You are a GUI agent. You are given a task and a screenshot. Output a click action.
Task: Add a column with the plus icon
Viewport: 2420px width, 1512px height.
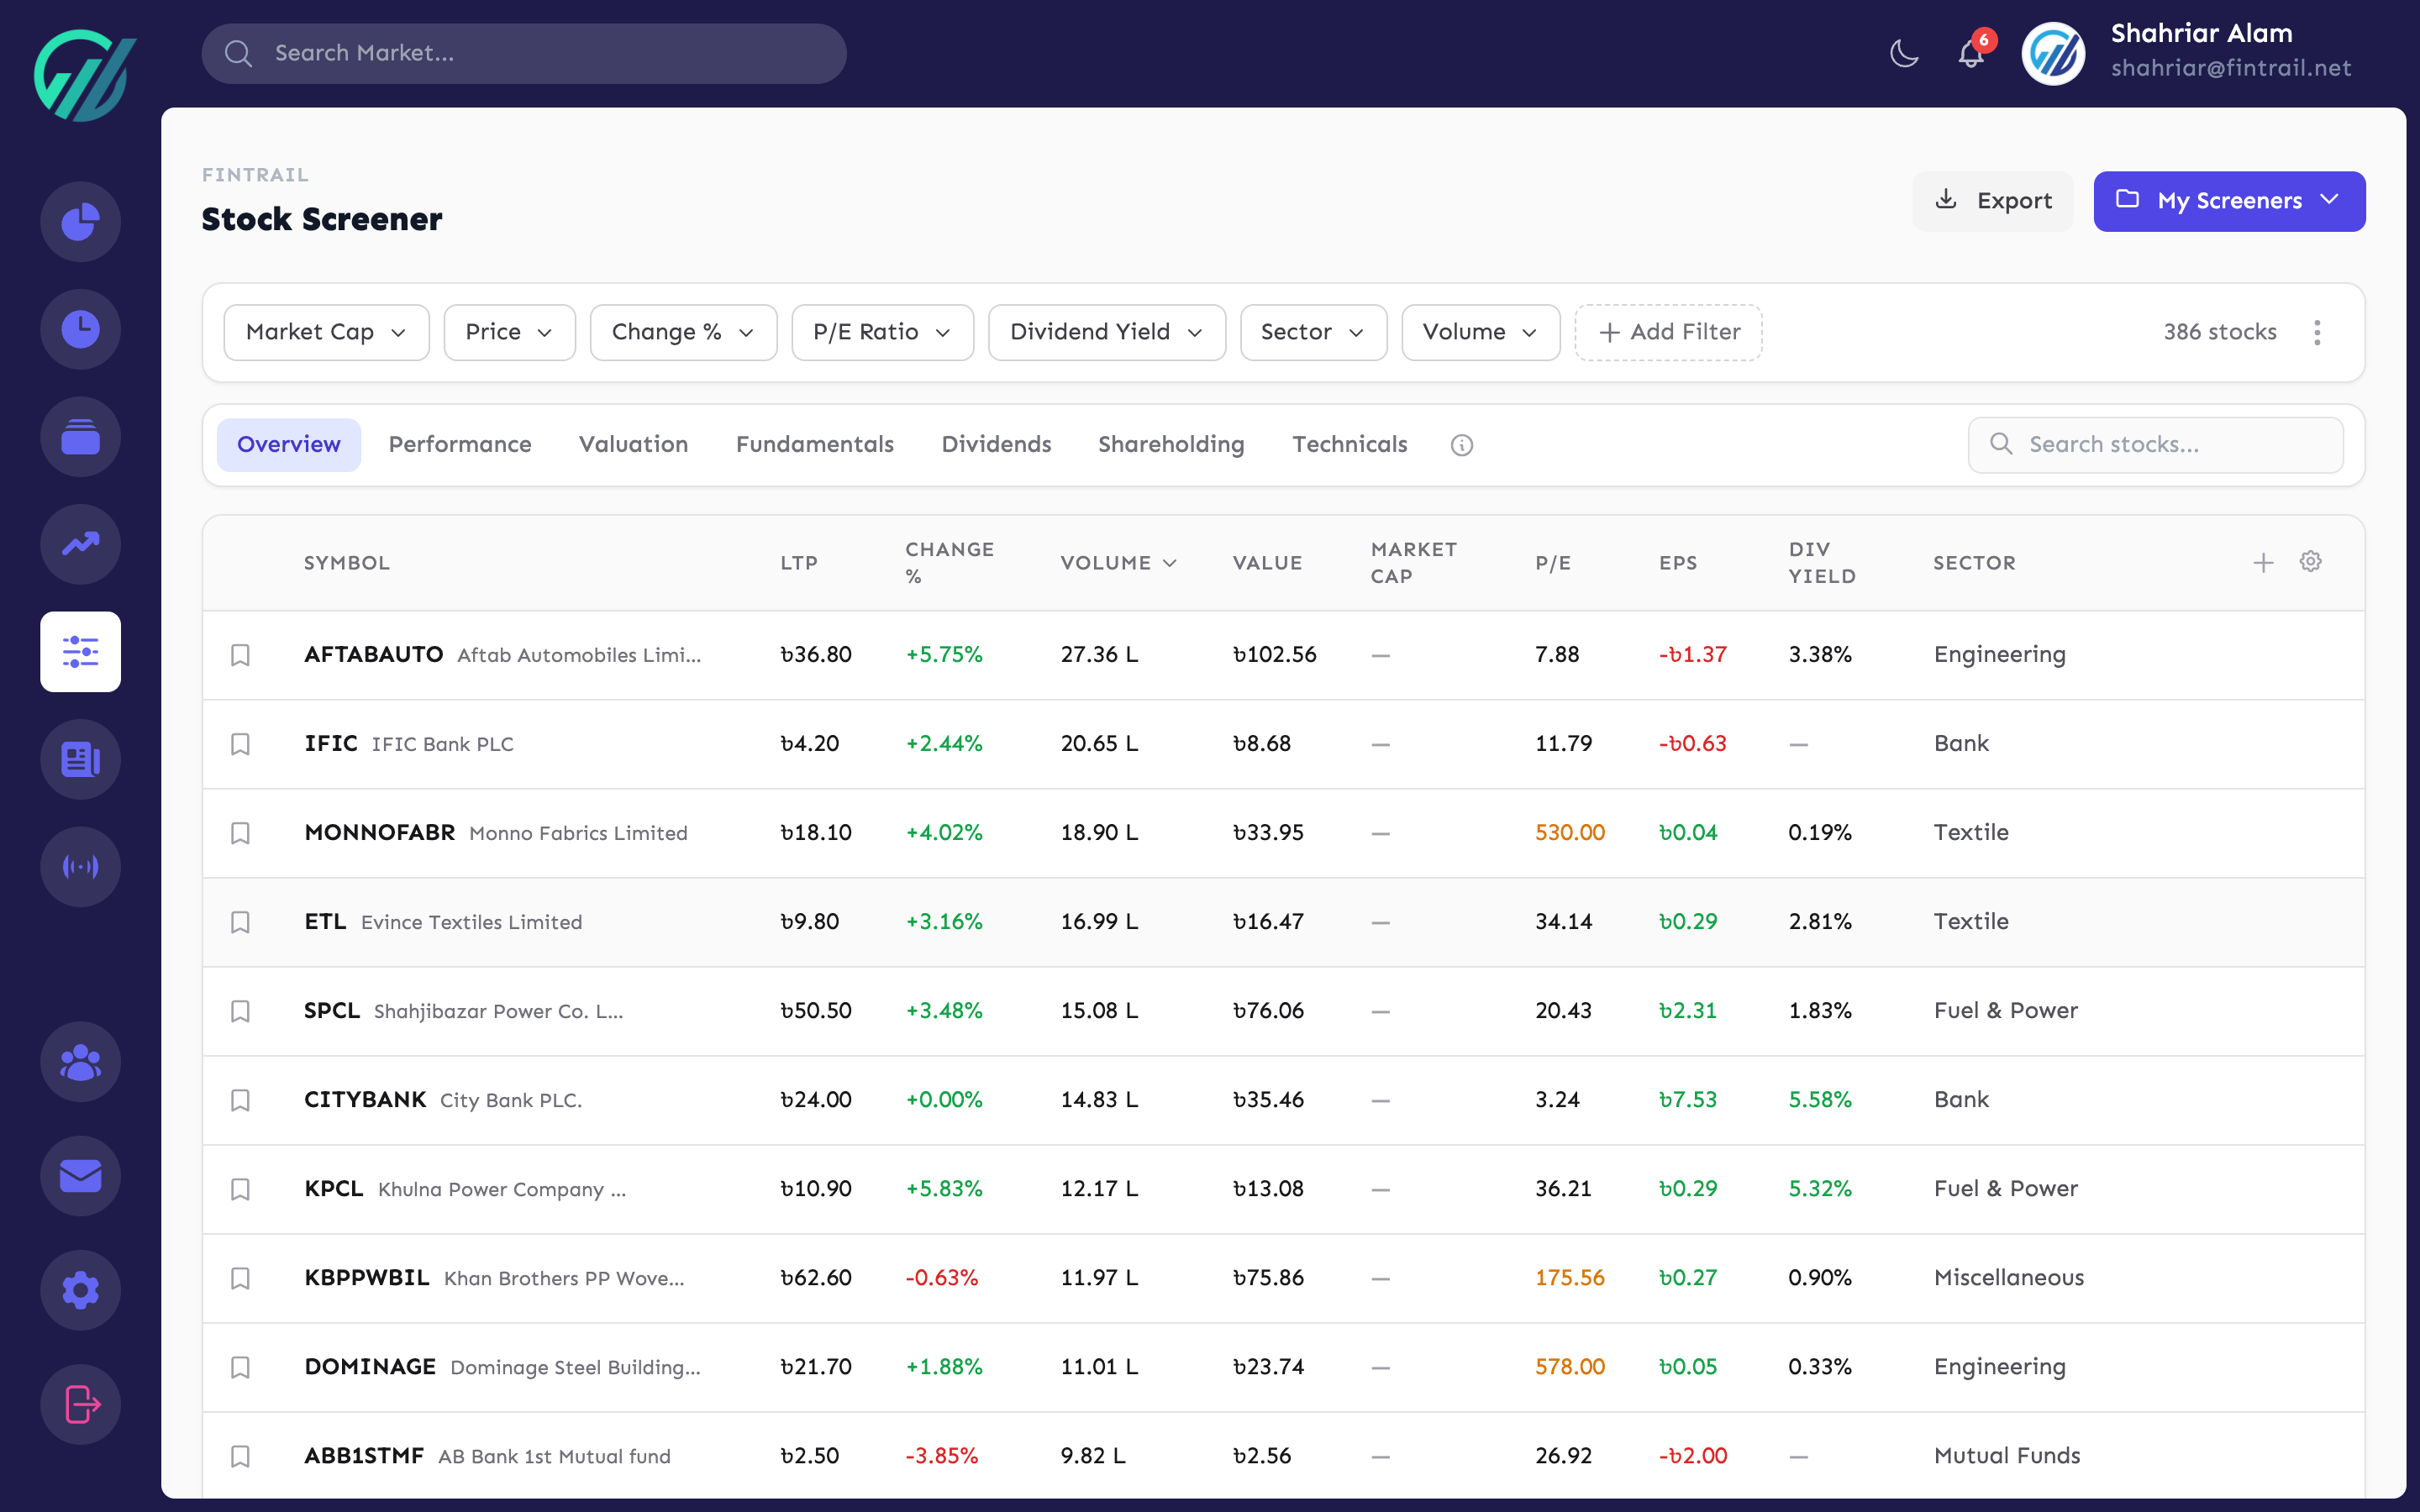click(x=2263, y=563)
